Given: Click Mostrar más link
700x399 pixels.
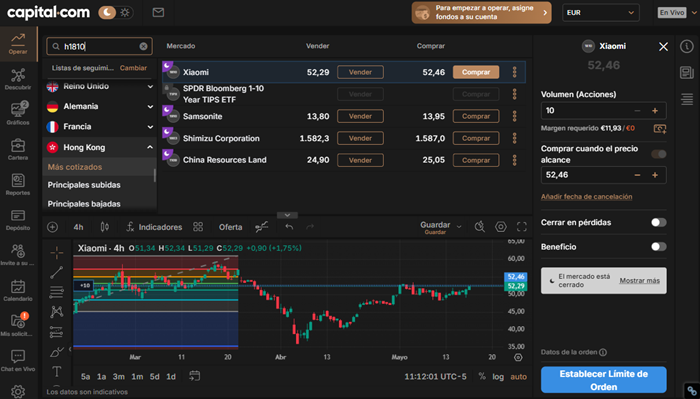Looking at the screenshot, I should [x=639, y=280].
